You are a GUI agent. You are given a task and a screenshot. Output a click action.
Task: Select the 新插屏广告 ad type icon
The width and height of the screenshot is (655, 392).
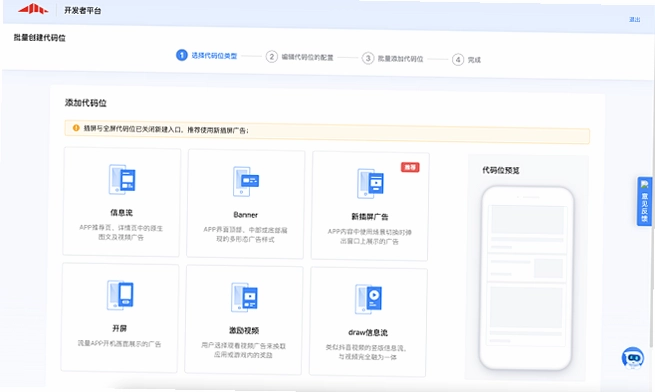point(370,183)
